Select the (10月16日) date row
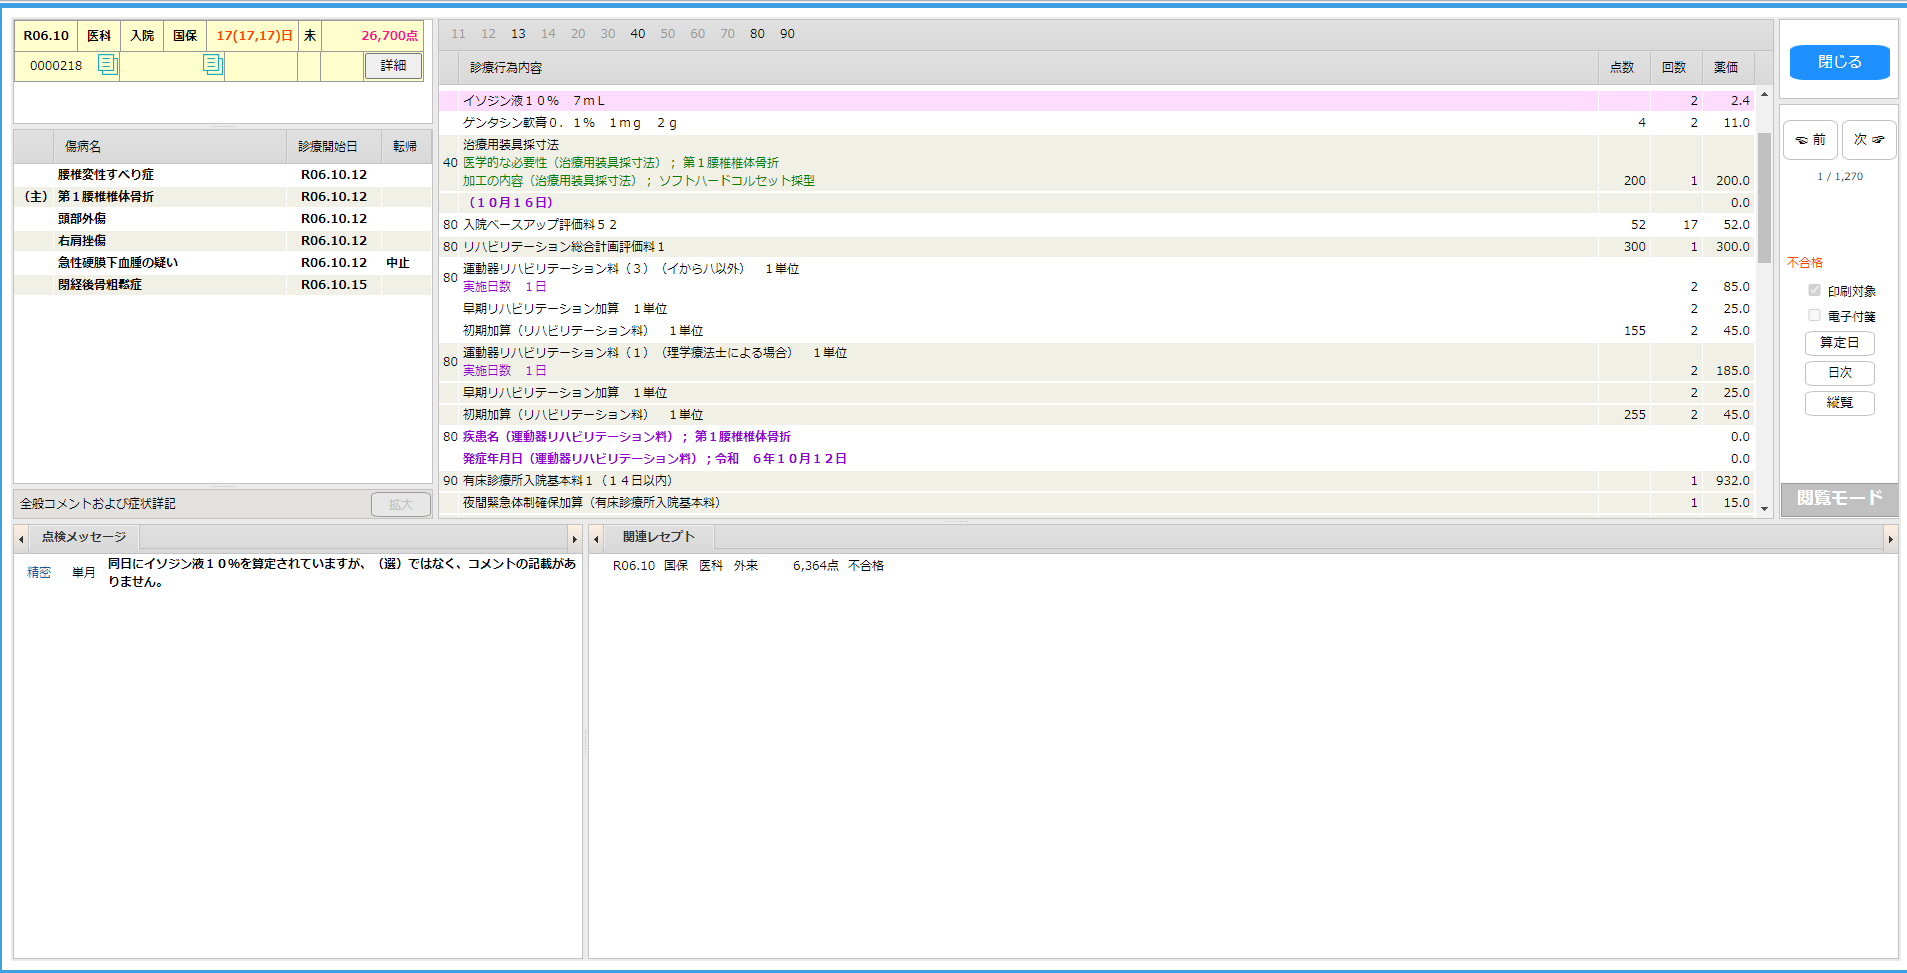This screenshot has width=1907, height=973. pyautogui.click(x=1097, y=203)
